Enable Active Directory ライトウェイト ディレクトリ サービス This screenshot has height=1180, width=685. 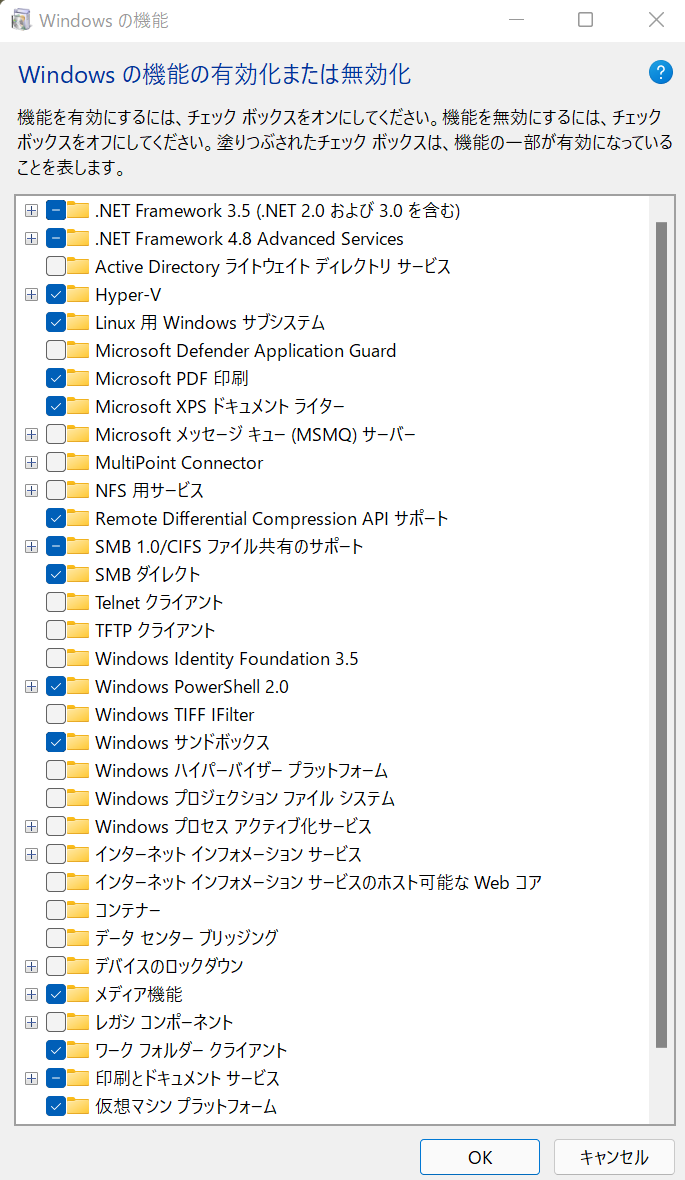(x=55, y=266)
